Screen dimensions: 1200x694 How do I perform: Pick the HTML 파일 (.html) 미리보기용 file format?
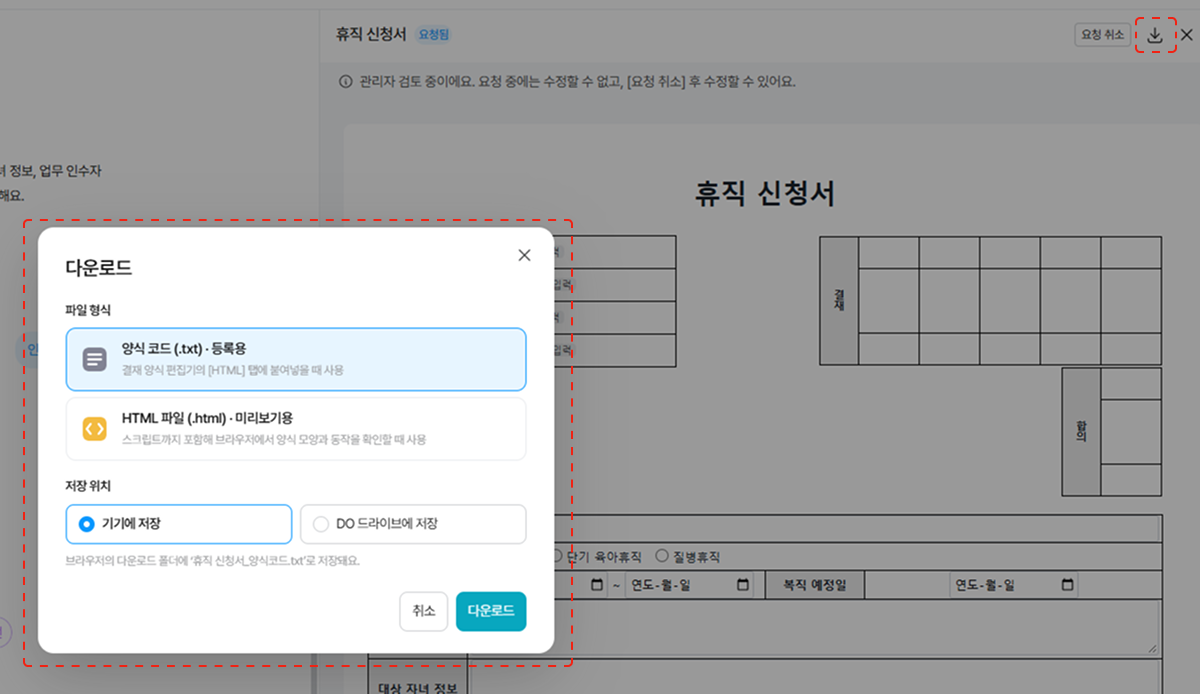click(x=296, y=429)
